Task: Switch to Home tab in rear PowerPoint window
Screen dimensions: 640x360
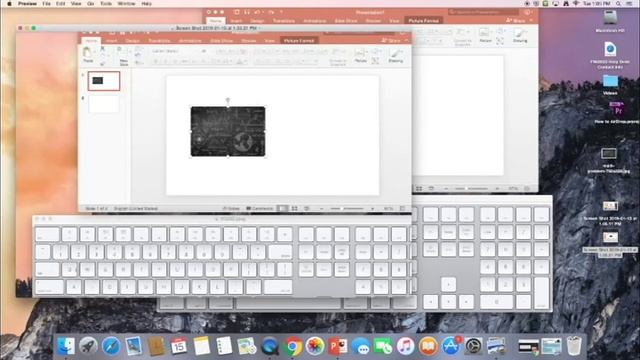Action: [x=216, y=20]
